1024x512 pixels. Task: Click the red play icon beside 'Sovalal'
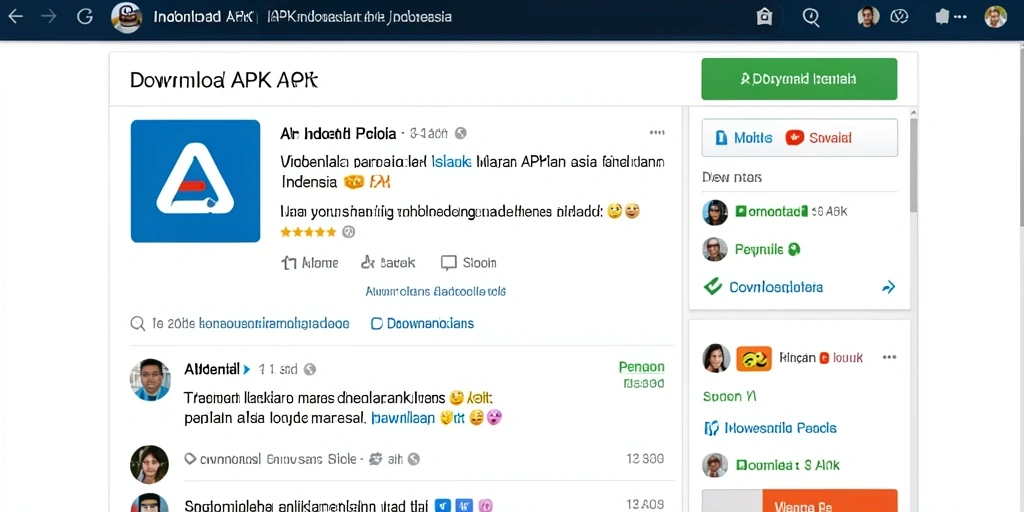[794, 137]
